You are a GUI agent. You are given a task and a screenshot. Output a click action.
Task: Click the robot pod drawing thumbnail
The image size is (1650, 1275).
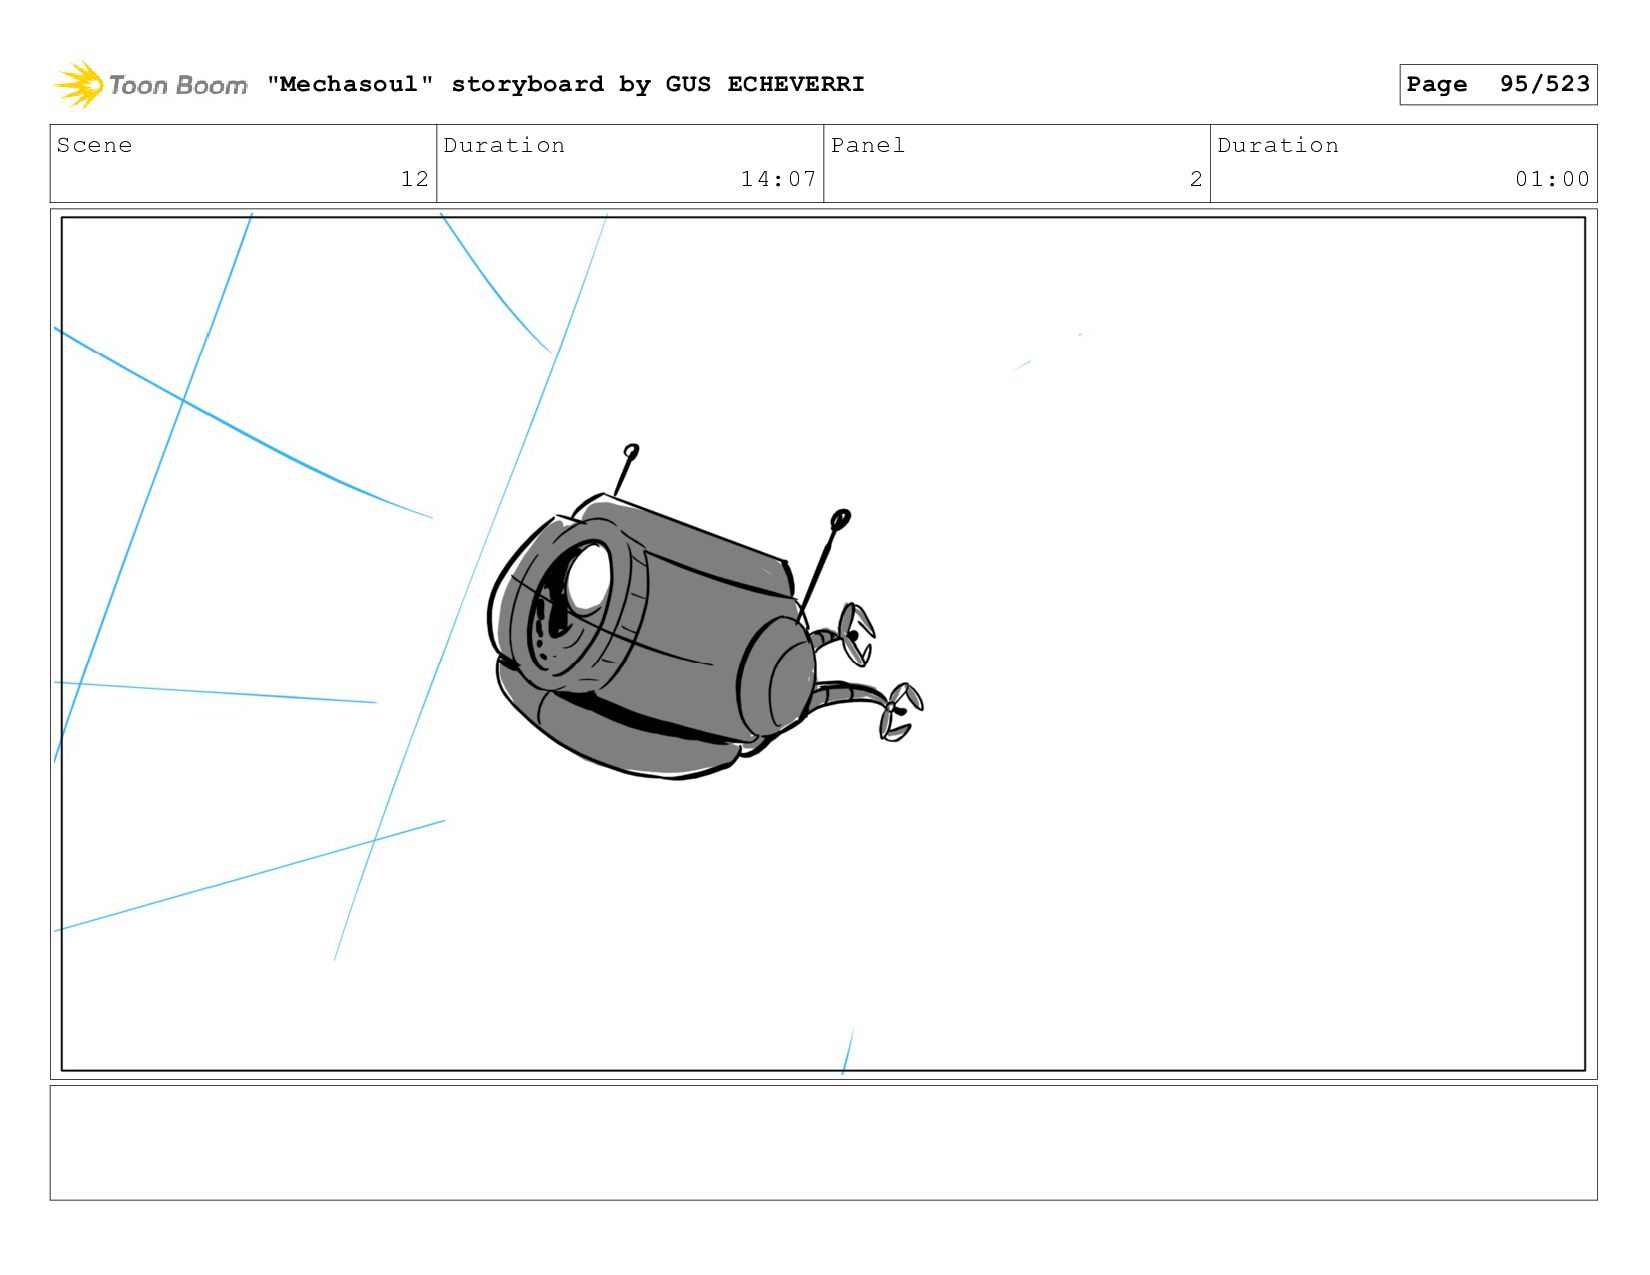pyautogui.click(x=705, y=612)
